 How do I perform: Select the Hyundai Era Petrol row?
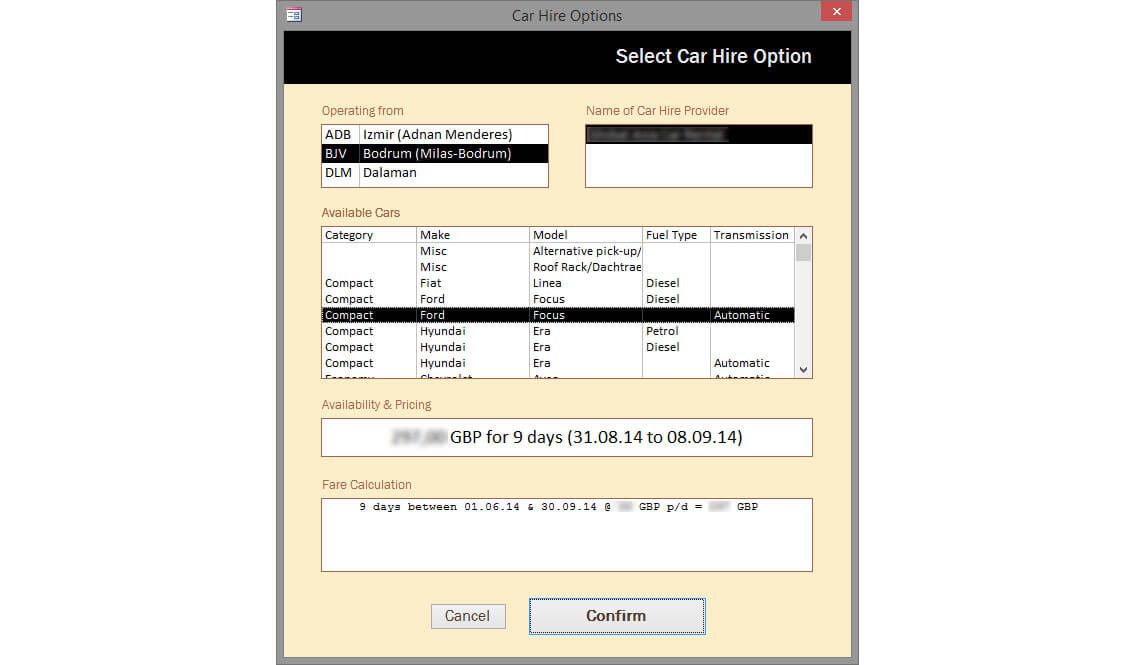557,331
